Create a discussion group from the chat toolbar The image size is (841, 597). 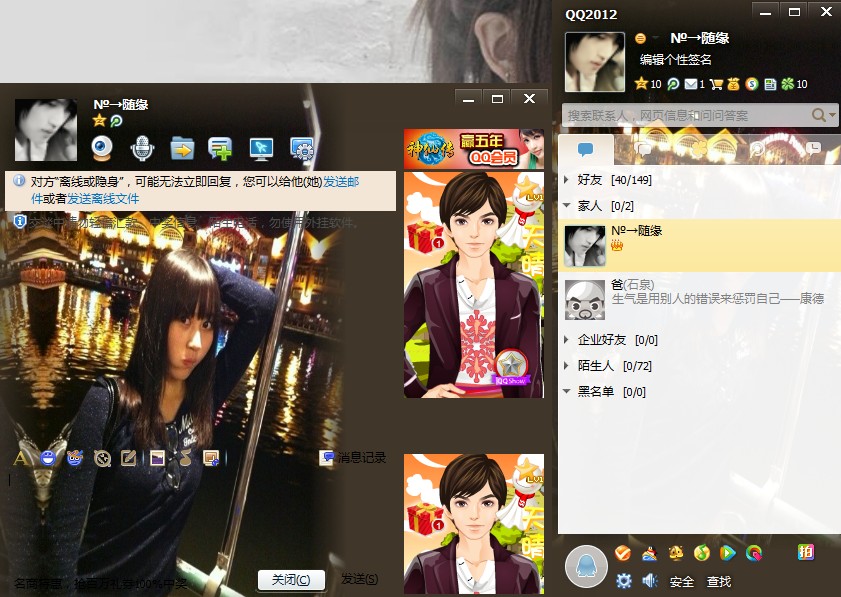pos(220,149)
